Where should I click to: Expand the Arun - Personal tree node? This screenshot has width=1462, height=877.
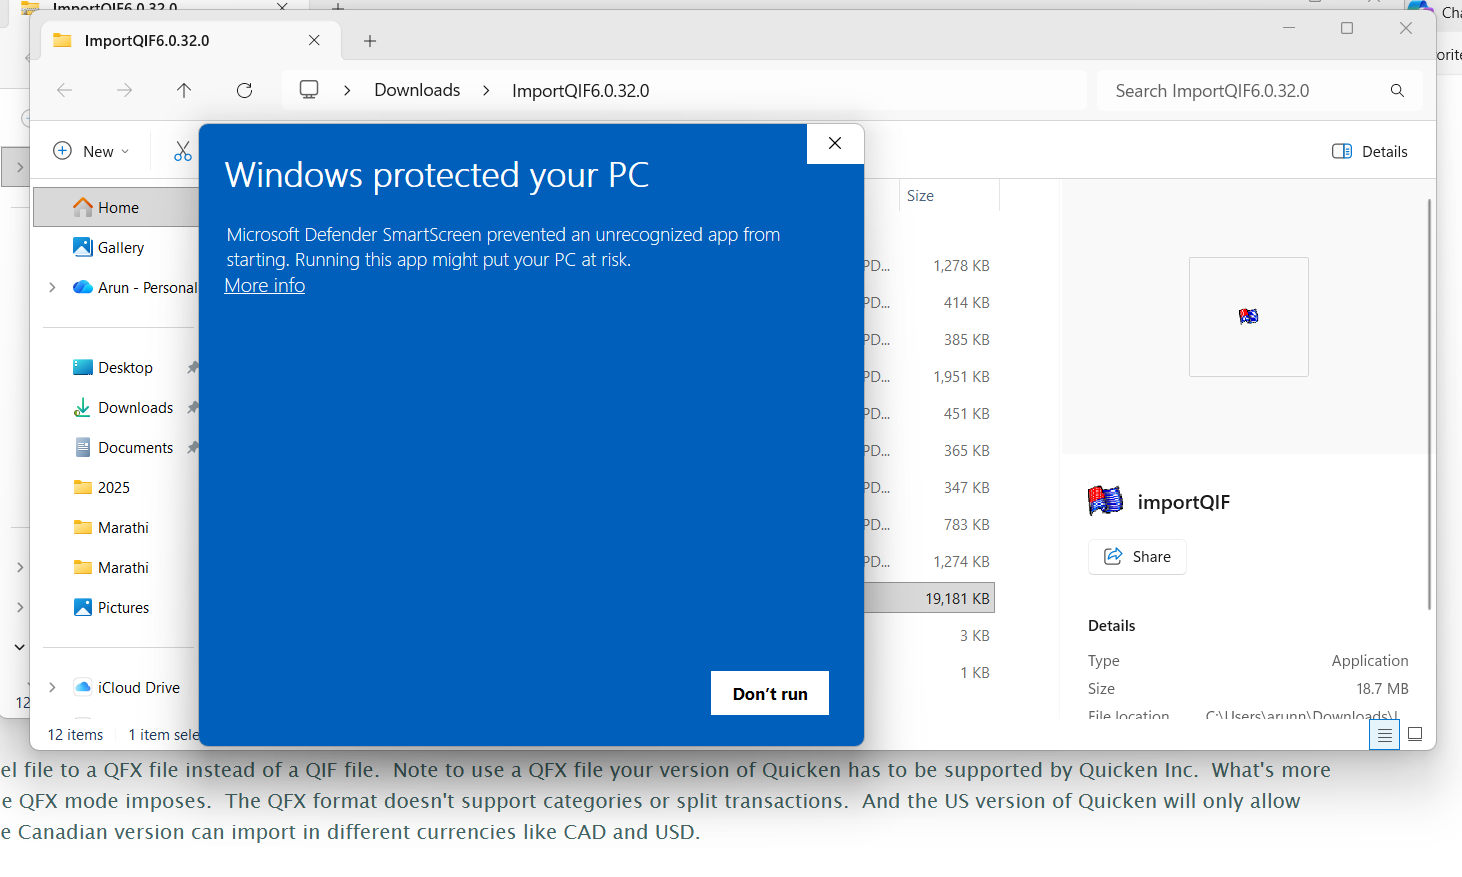coord(52,287)
